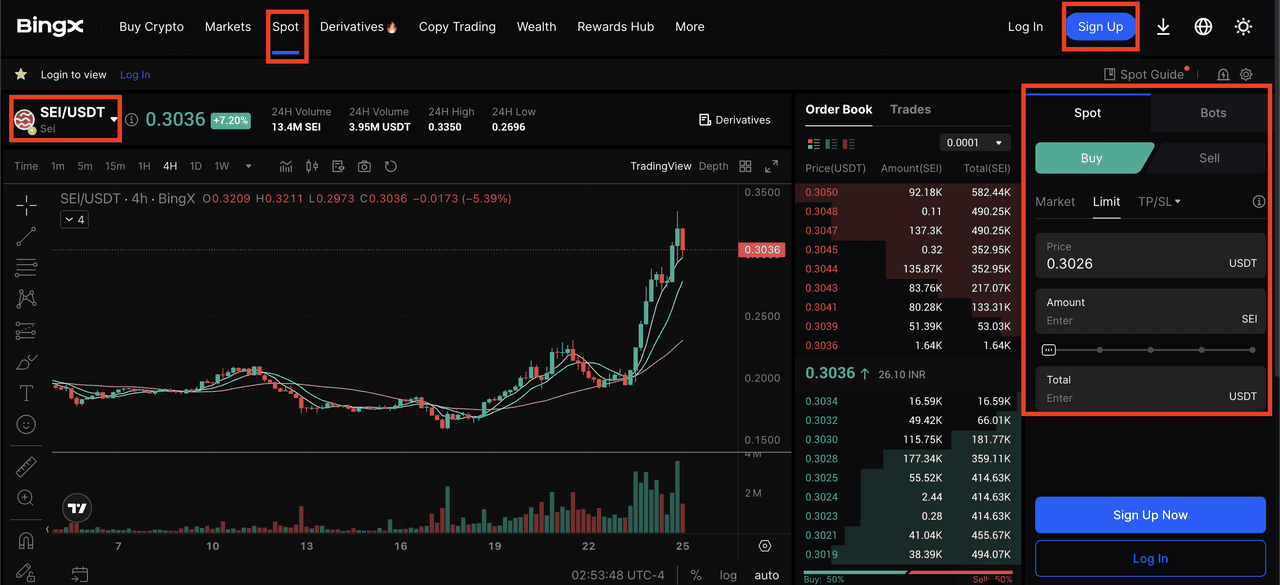Open the price alert bell icon
Screen dimensions: 1280x585
pos(1223,74)
